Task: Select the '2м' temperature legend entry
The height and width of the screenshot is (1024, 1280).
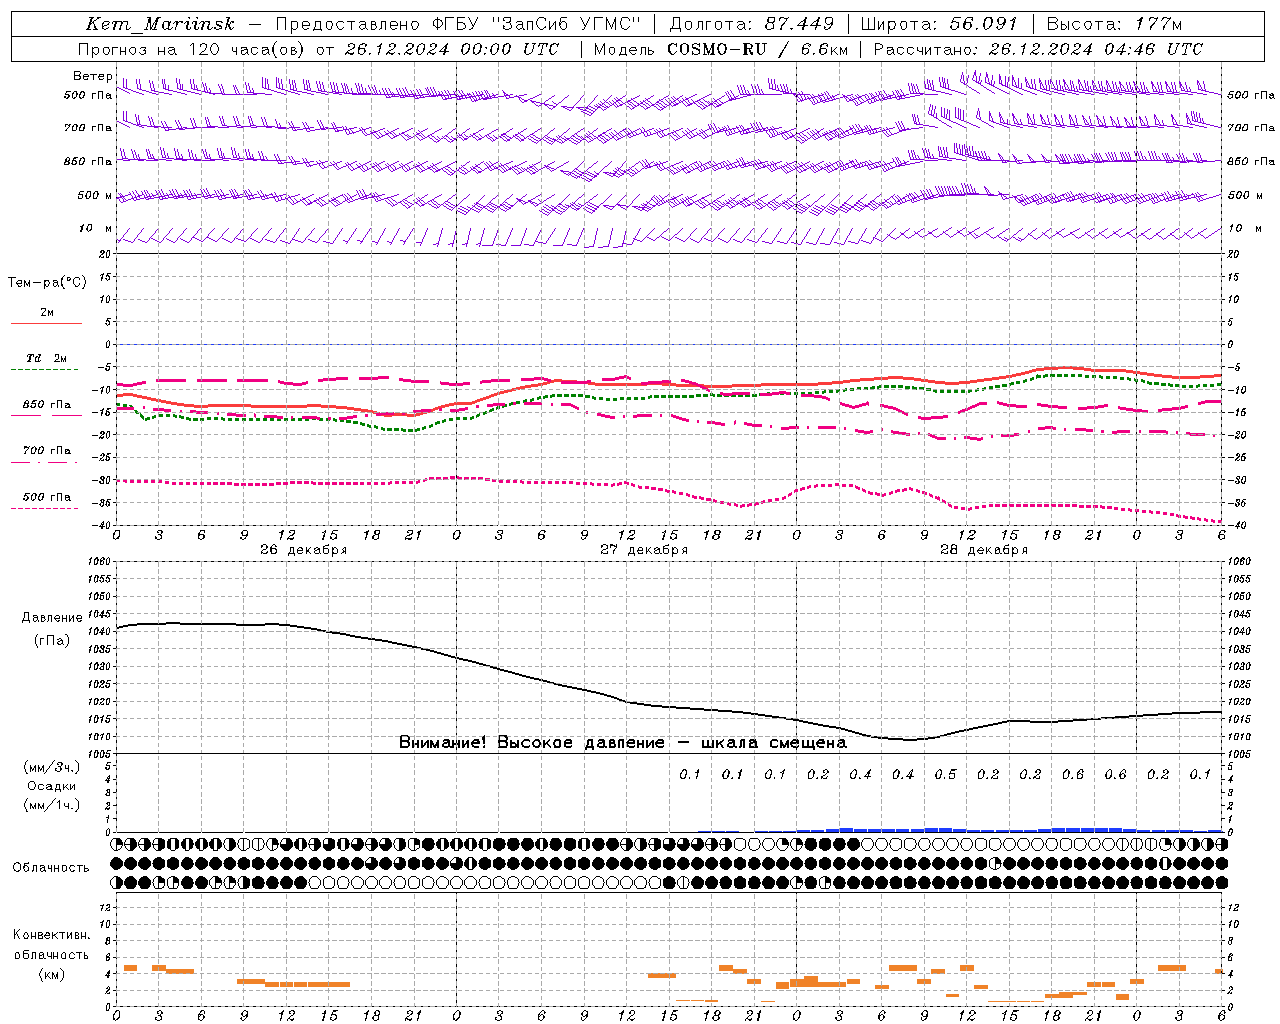Action: click(x=47, y=312)
